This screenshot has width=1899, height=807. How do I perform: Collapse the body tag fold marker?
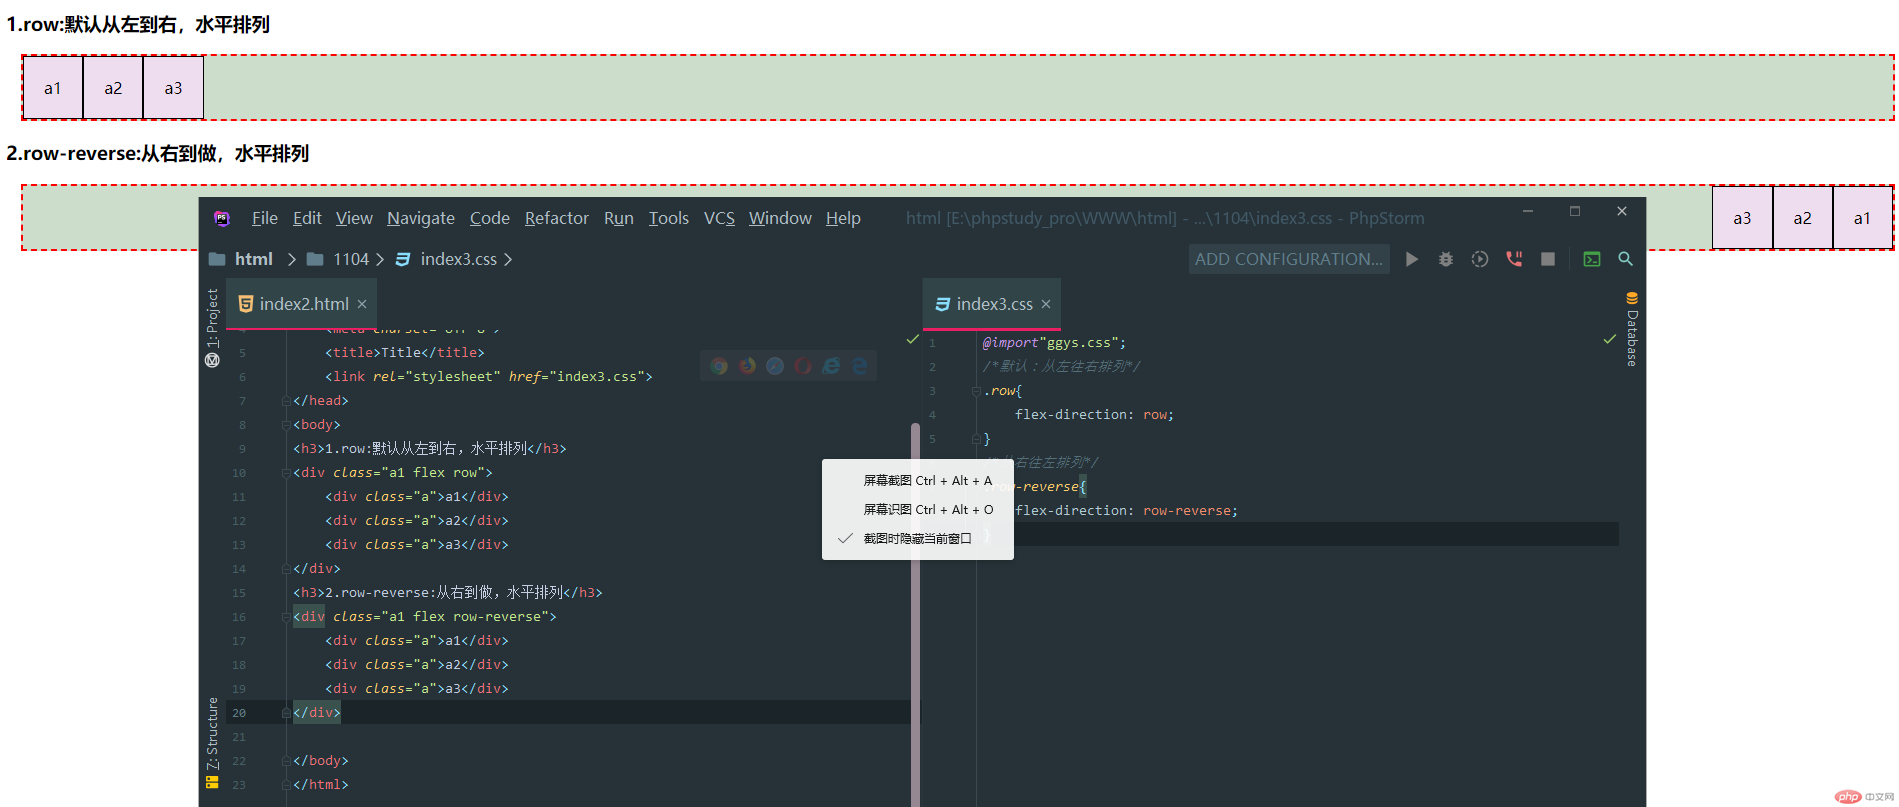click(286, 425)
